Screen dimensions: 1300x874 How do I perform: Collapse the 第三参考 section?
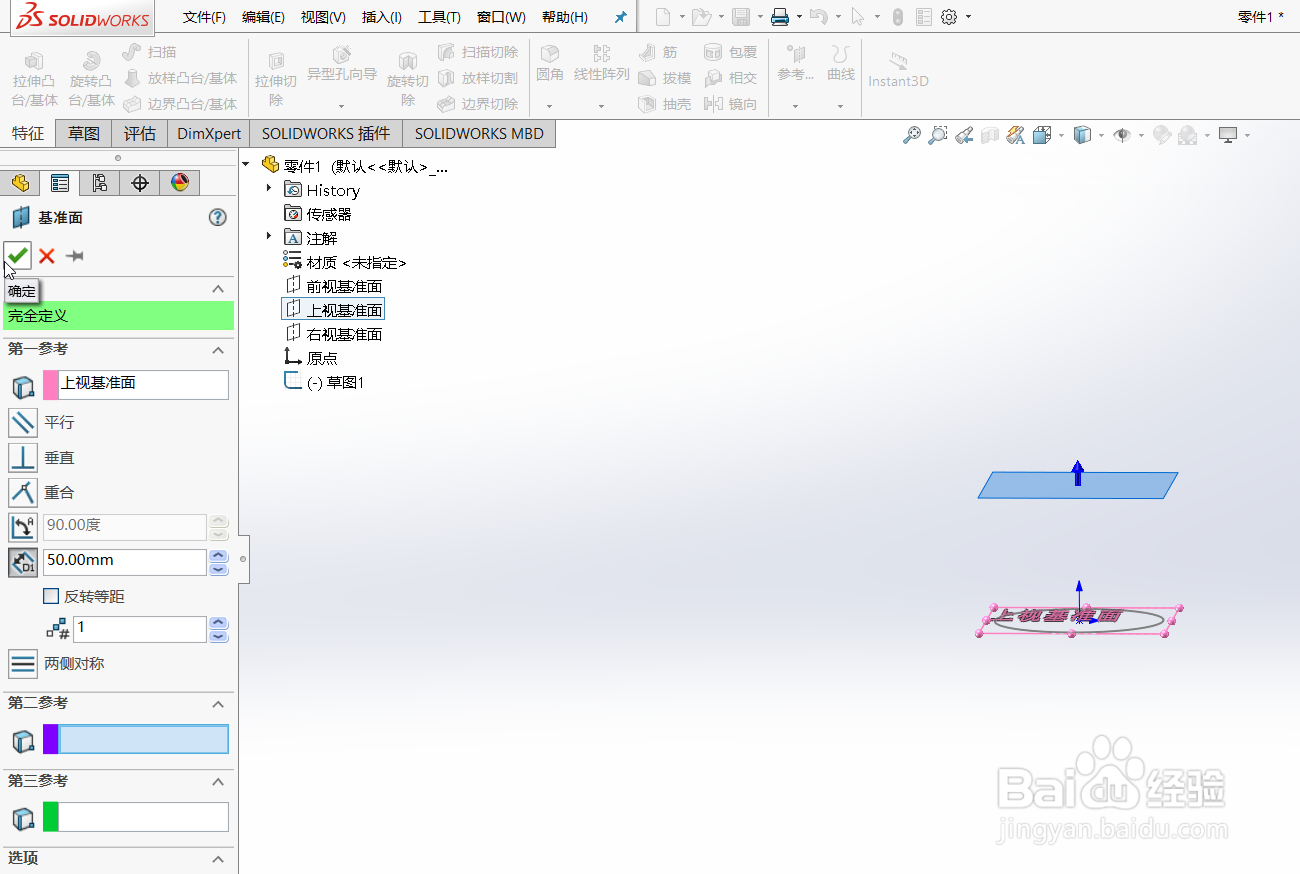click(218, 782)
